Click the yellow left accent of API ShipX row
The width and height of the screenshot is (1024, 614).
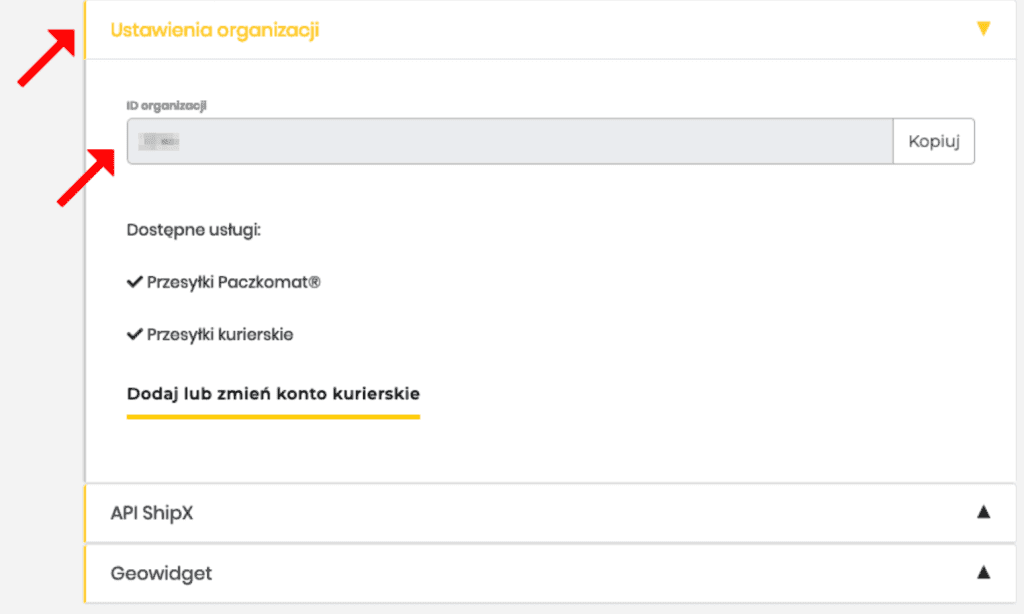86,513
